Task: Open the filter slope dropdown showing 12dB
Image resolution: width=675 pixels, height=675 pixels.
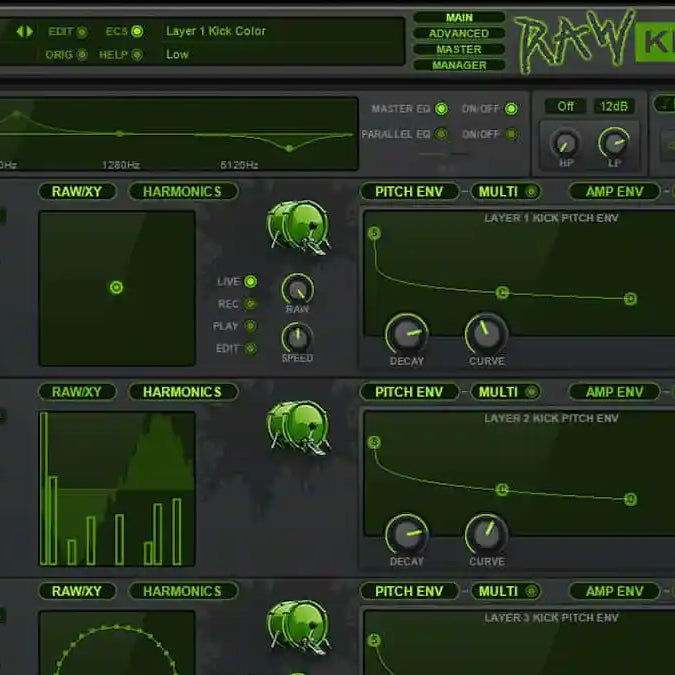Action: point(614,106)
